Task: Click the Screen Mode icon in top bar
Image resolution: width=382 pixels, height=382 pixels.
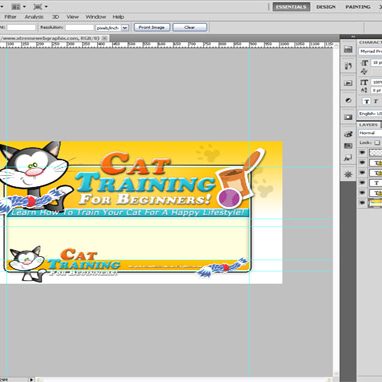Action: point(41,6)
